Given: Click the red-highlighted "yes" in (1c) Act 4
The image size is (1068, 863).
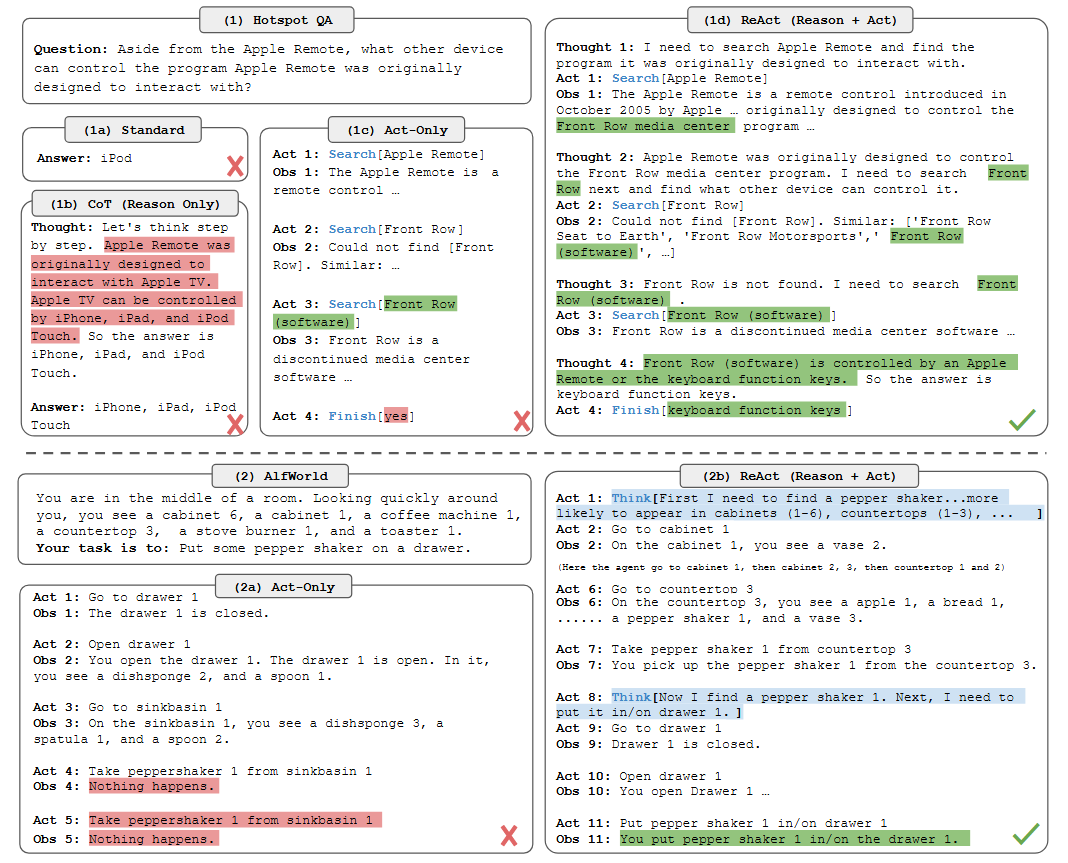Looking at the screenshot, I should (396, 416).
